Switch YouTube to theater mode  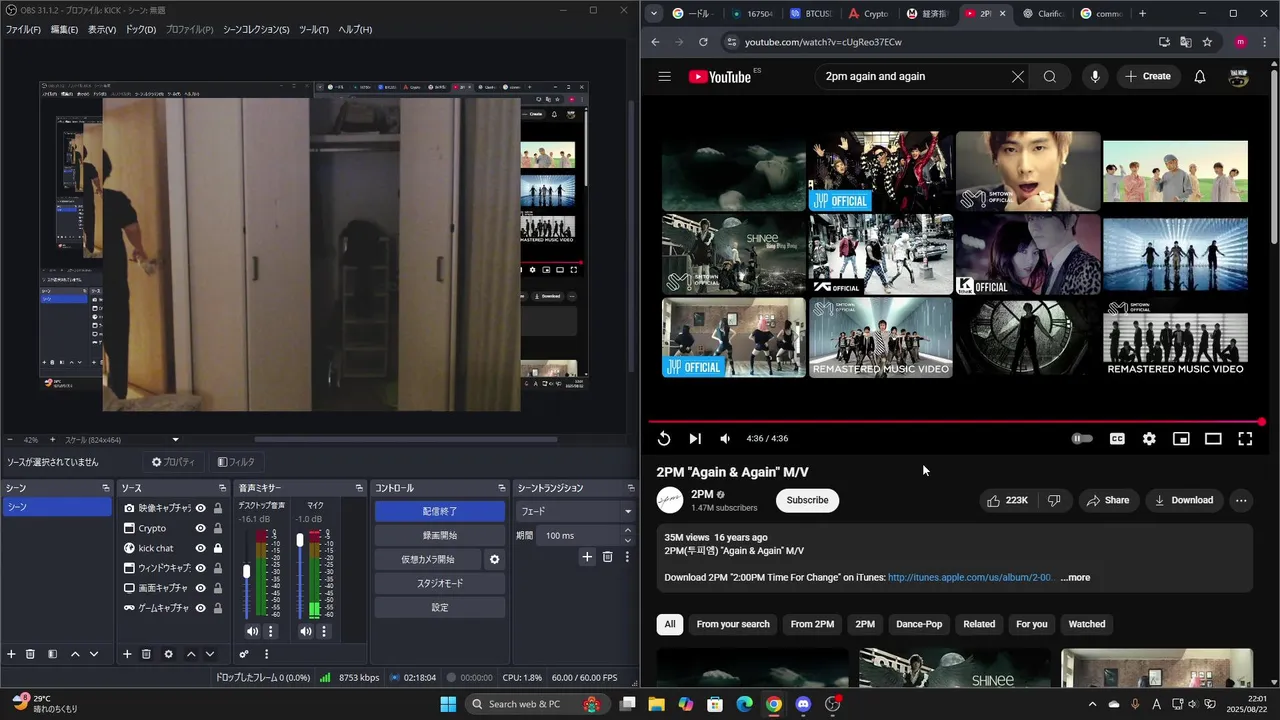[x=1213, y=438]
